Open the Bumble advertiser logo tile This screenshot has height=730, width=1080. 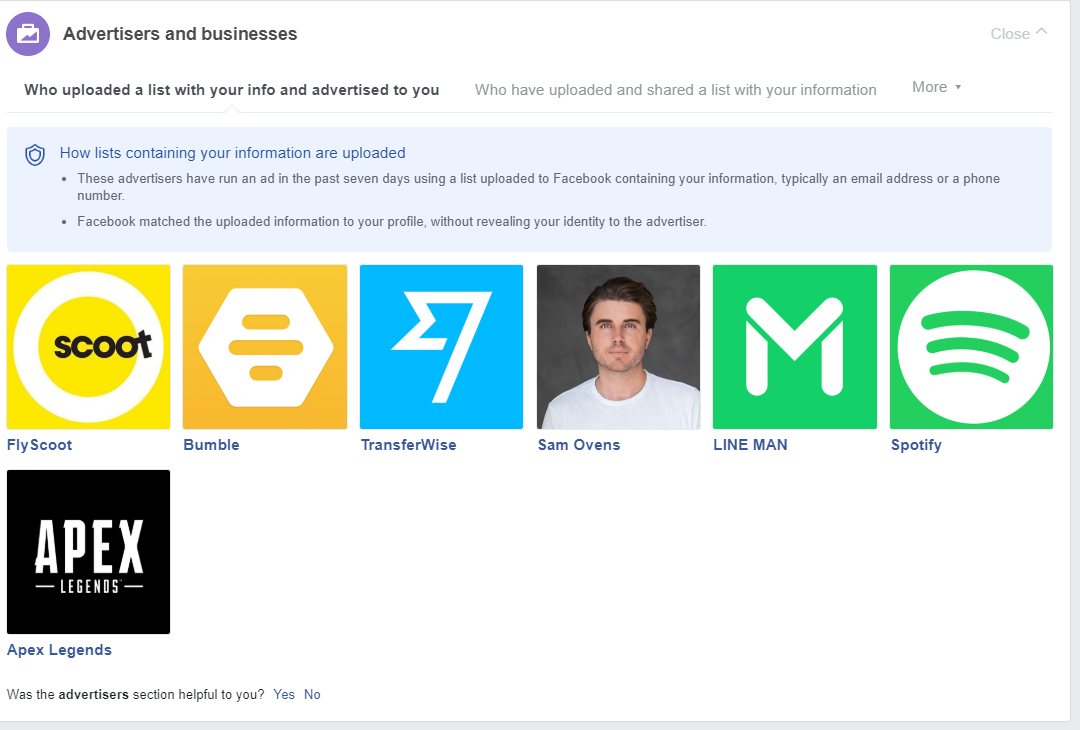(265, 347)
